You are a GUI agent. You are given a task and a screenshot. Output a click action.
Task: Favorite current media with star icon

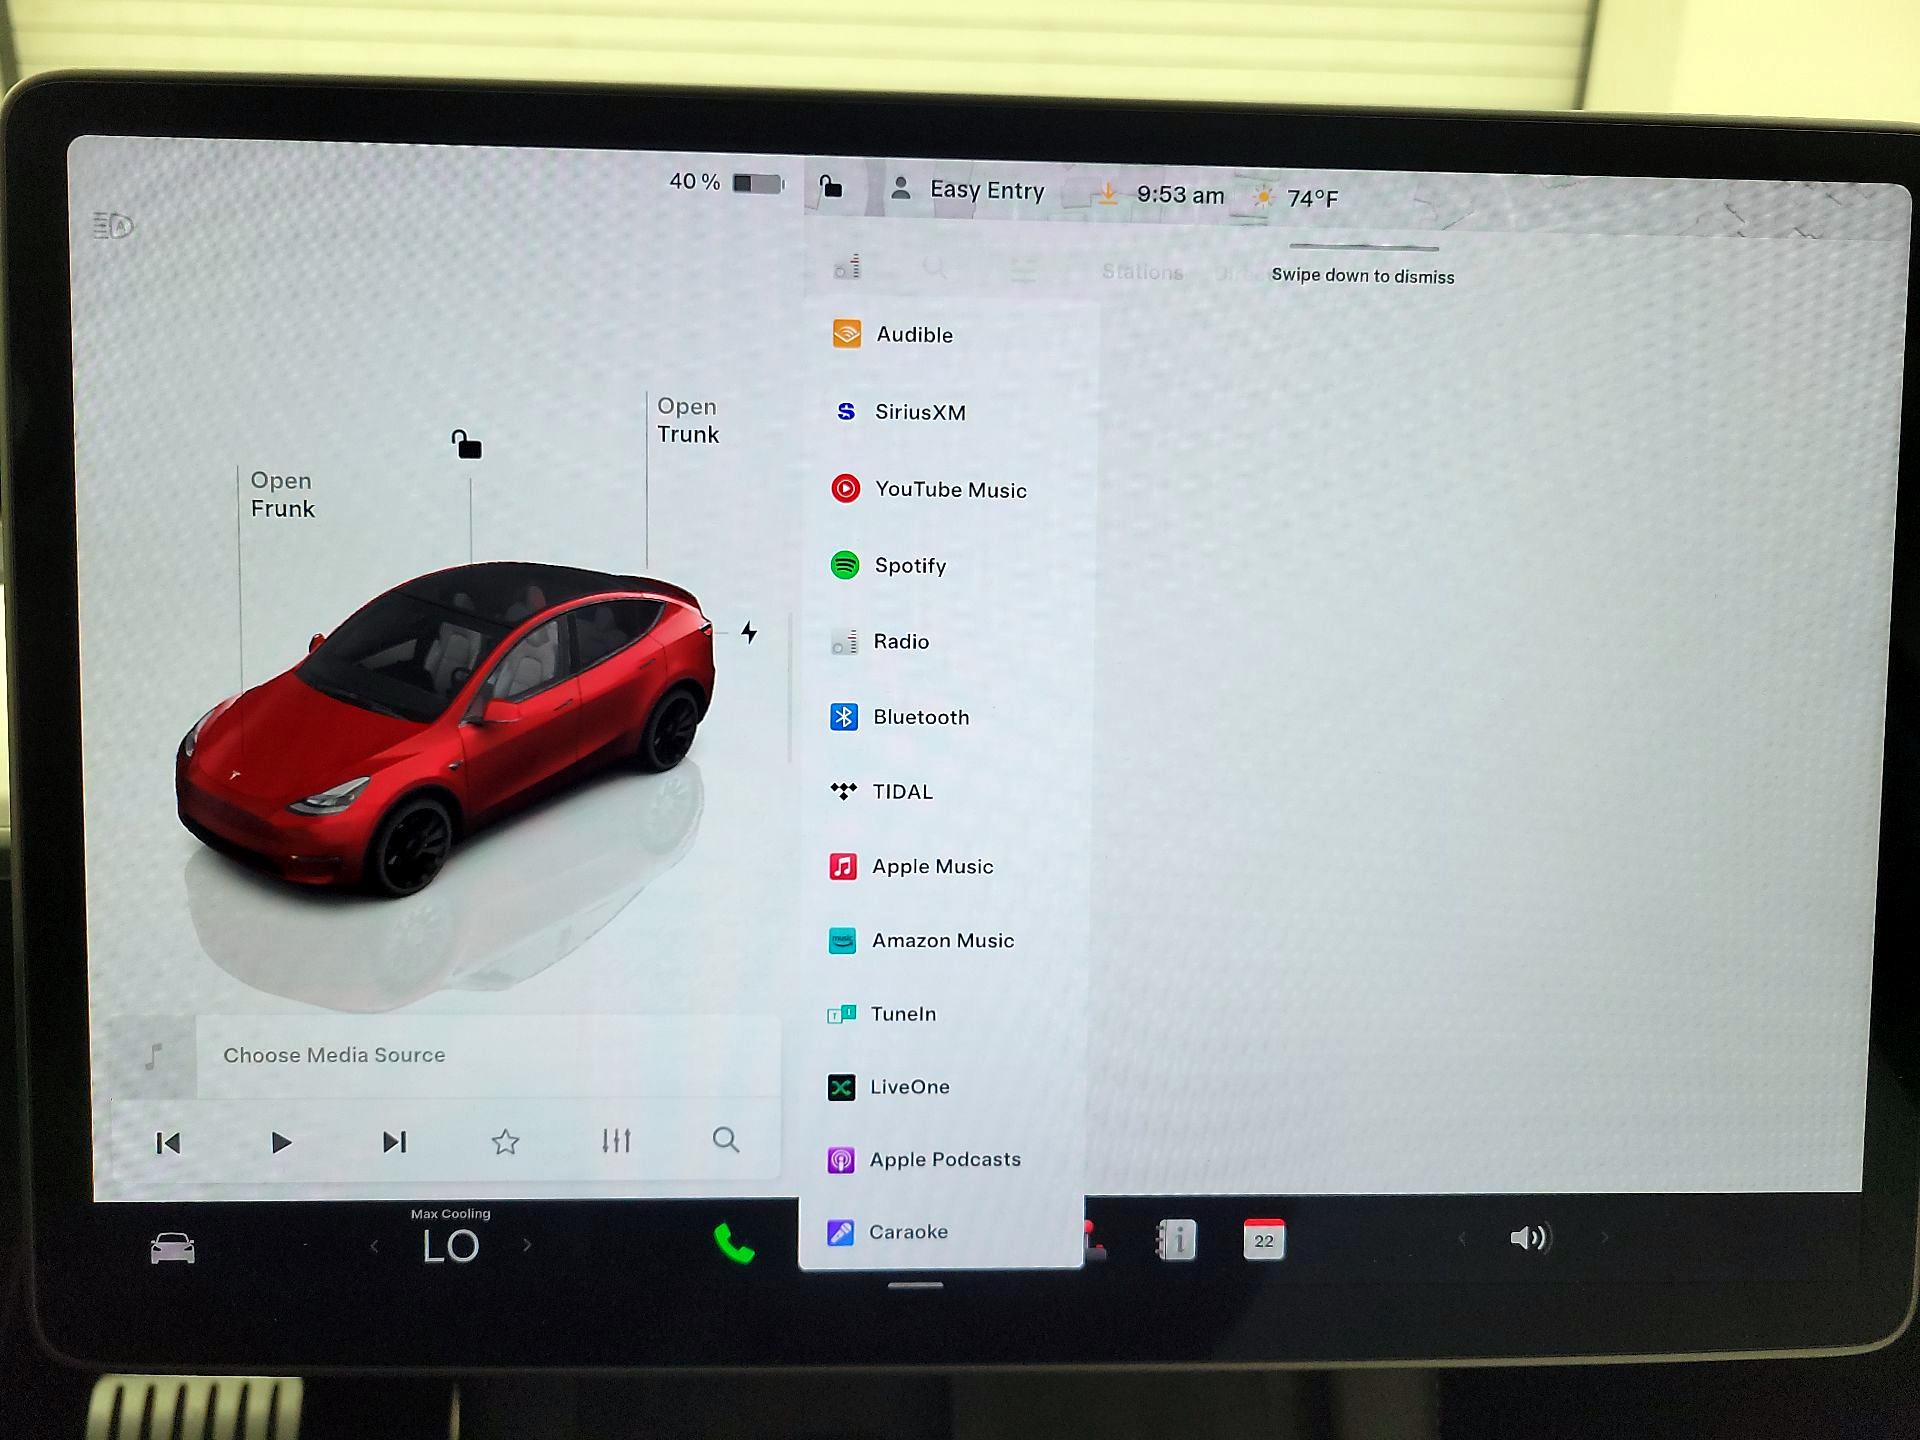(505, 1141)
